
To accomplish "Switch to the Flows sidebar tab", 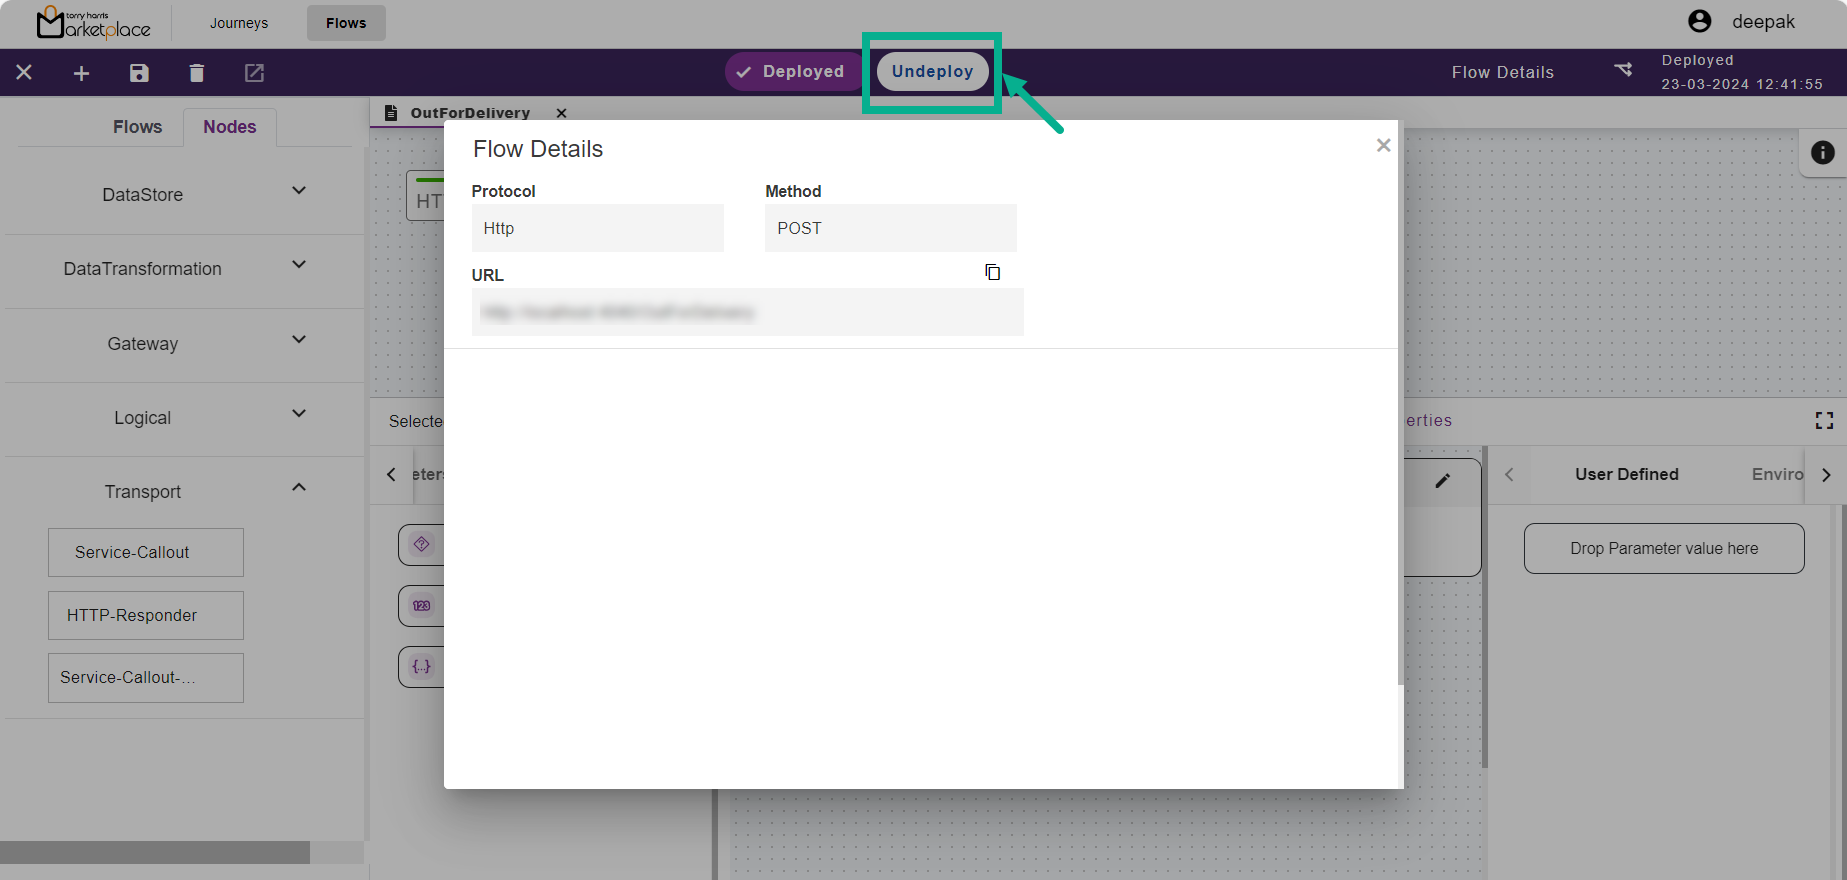I will [137, 127].
